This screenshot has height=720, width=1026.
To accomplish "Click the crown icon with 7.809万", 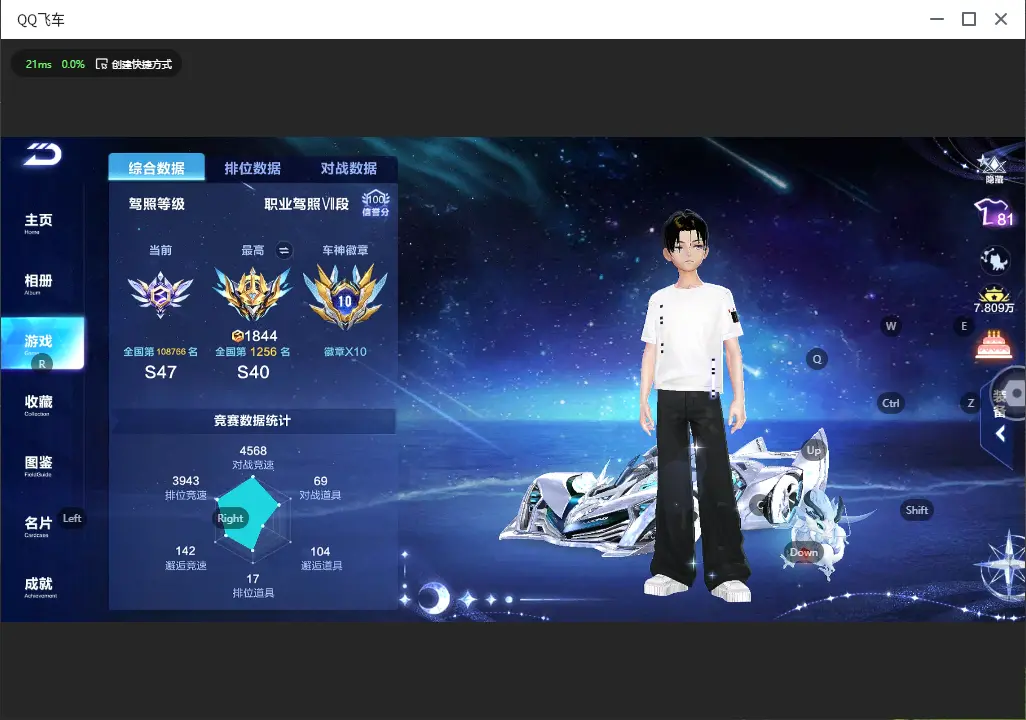I will [994, 300].
